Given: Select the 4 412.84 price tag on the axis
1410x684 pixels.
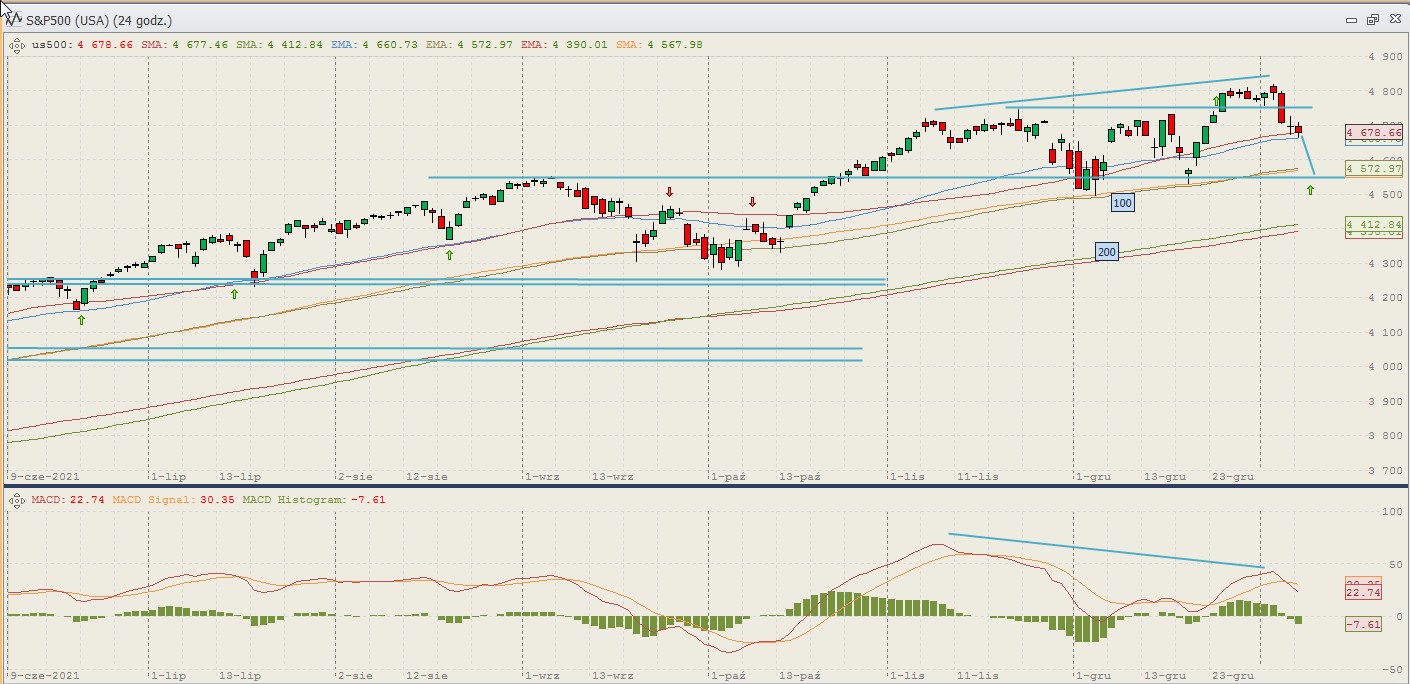Looking at the screenshot, I should [1374, 223].
